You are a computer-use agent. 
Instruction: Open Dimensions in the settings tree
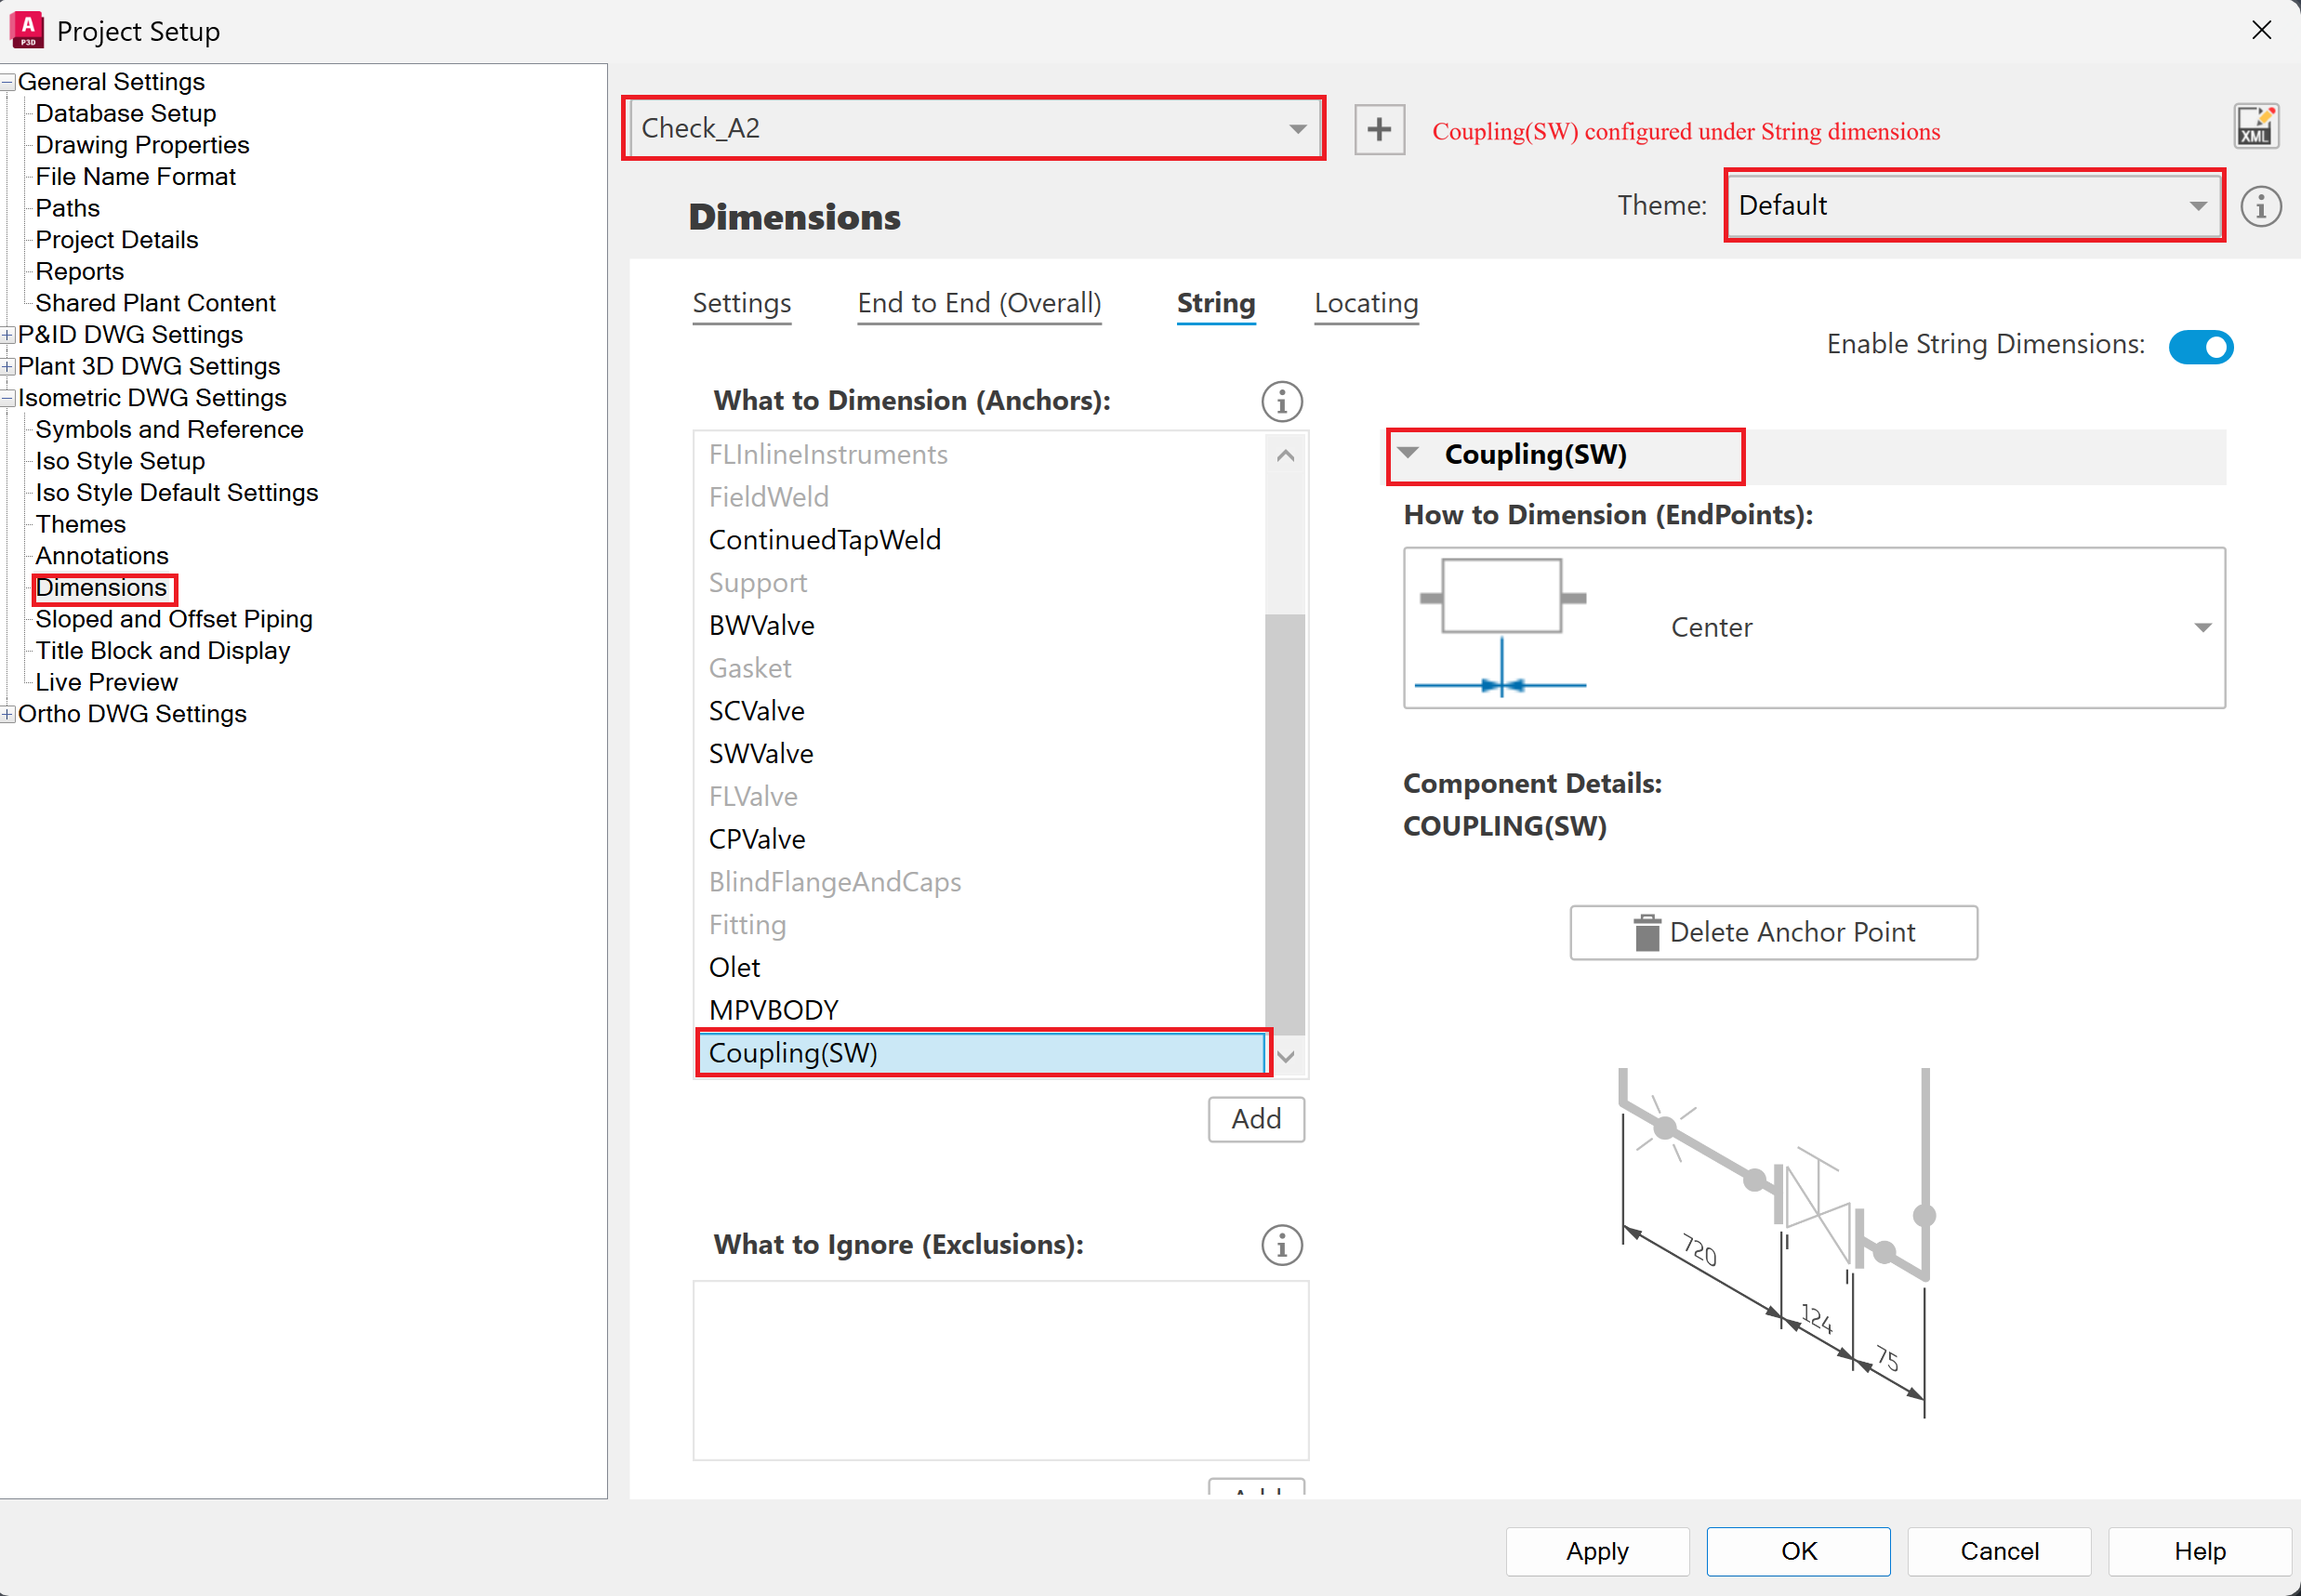point(101,588)
